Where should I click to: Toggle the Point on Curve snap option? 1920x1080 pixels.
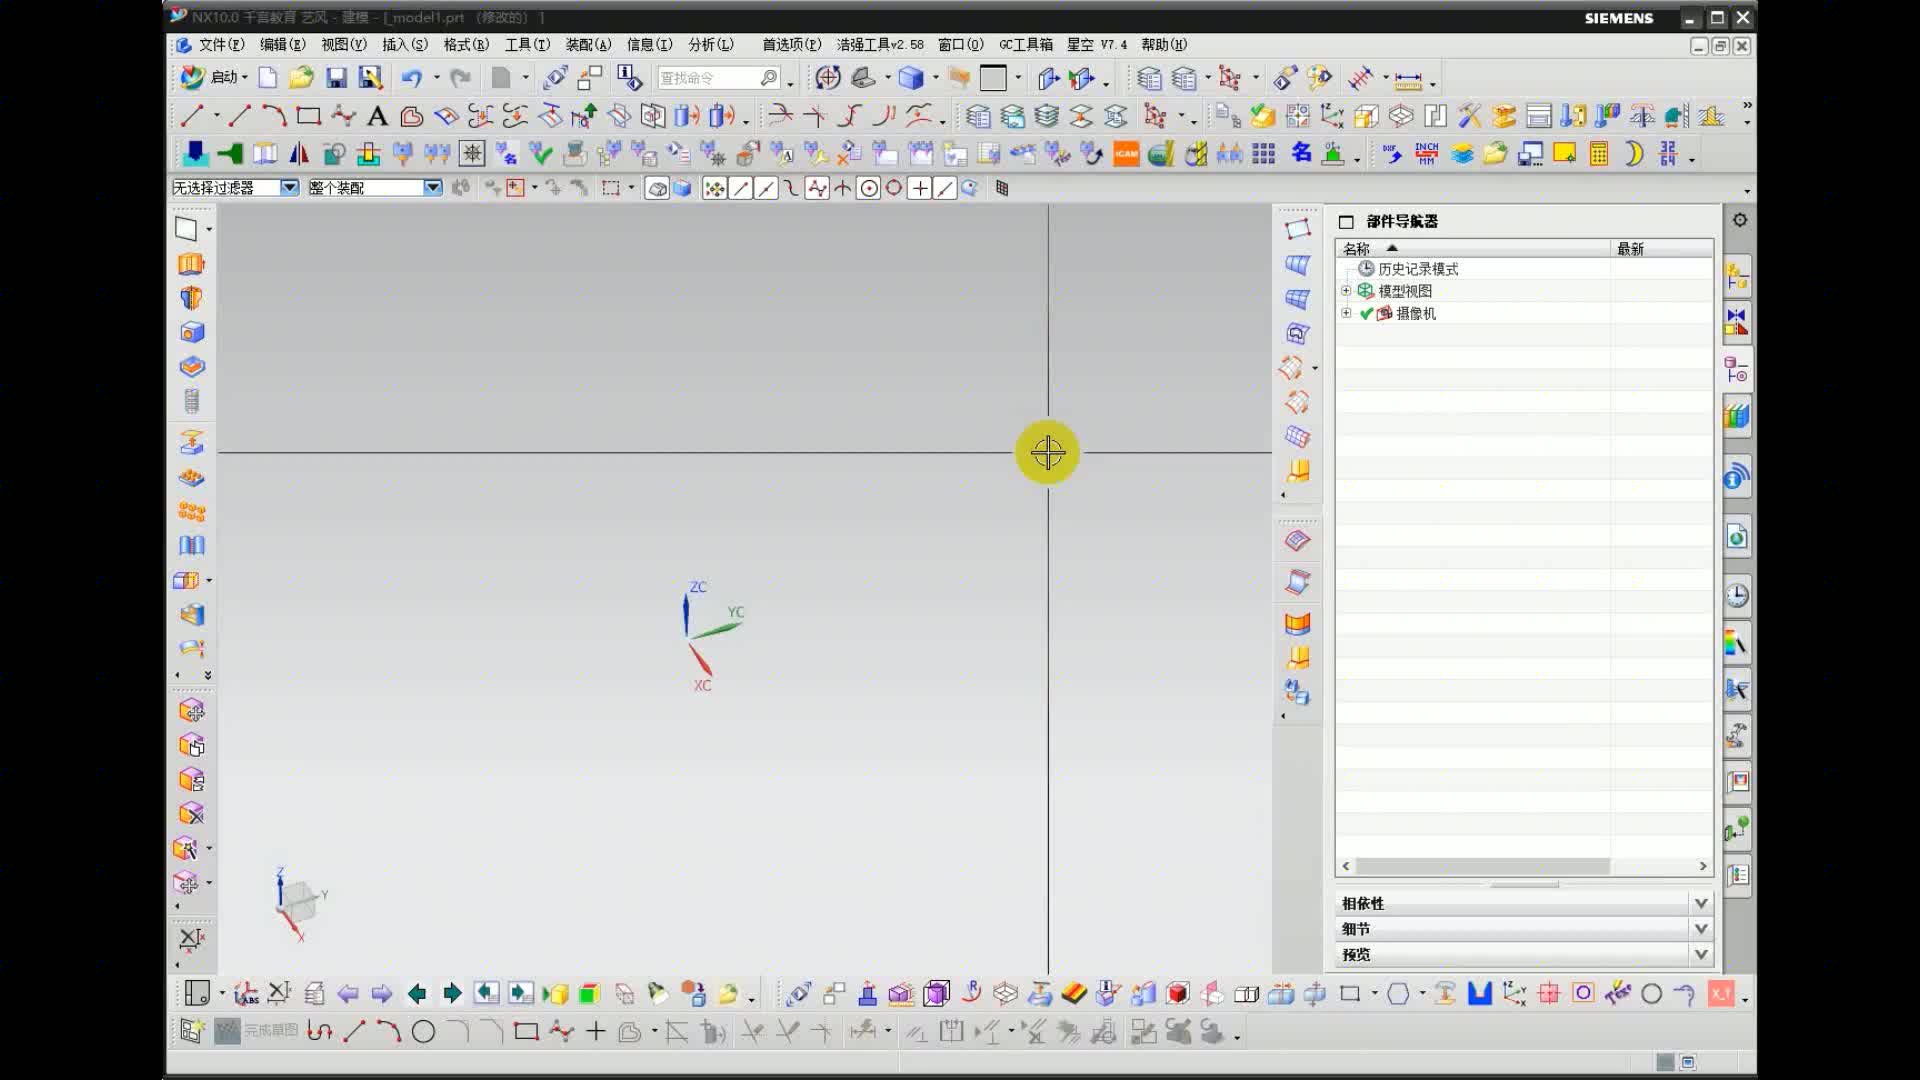945,188
